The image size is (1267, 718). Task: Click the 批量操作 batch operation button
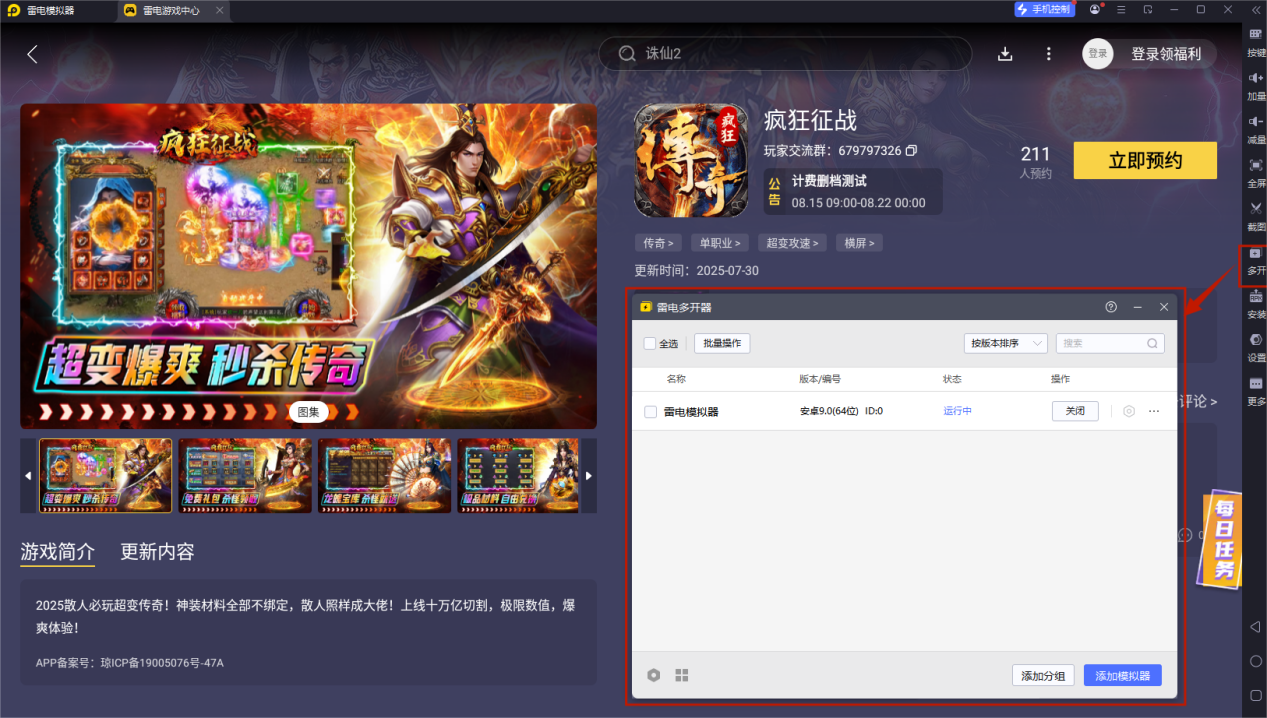[722, 343]
